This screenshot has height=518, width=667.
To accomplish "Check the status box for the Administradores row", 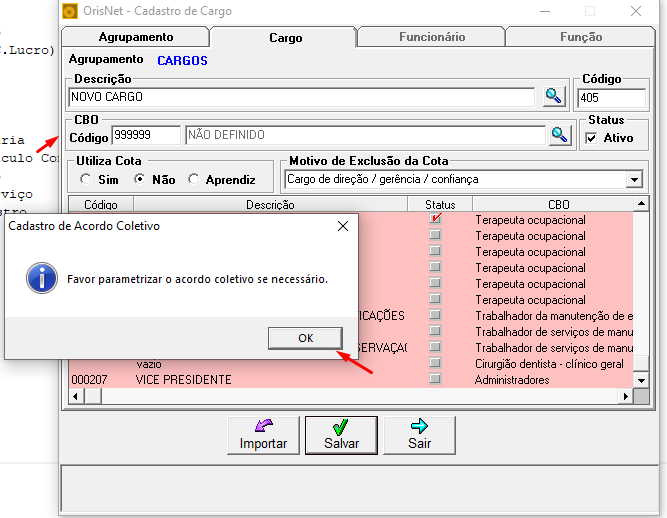I will tap(435, 378).
